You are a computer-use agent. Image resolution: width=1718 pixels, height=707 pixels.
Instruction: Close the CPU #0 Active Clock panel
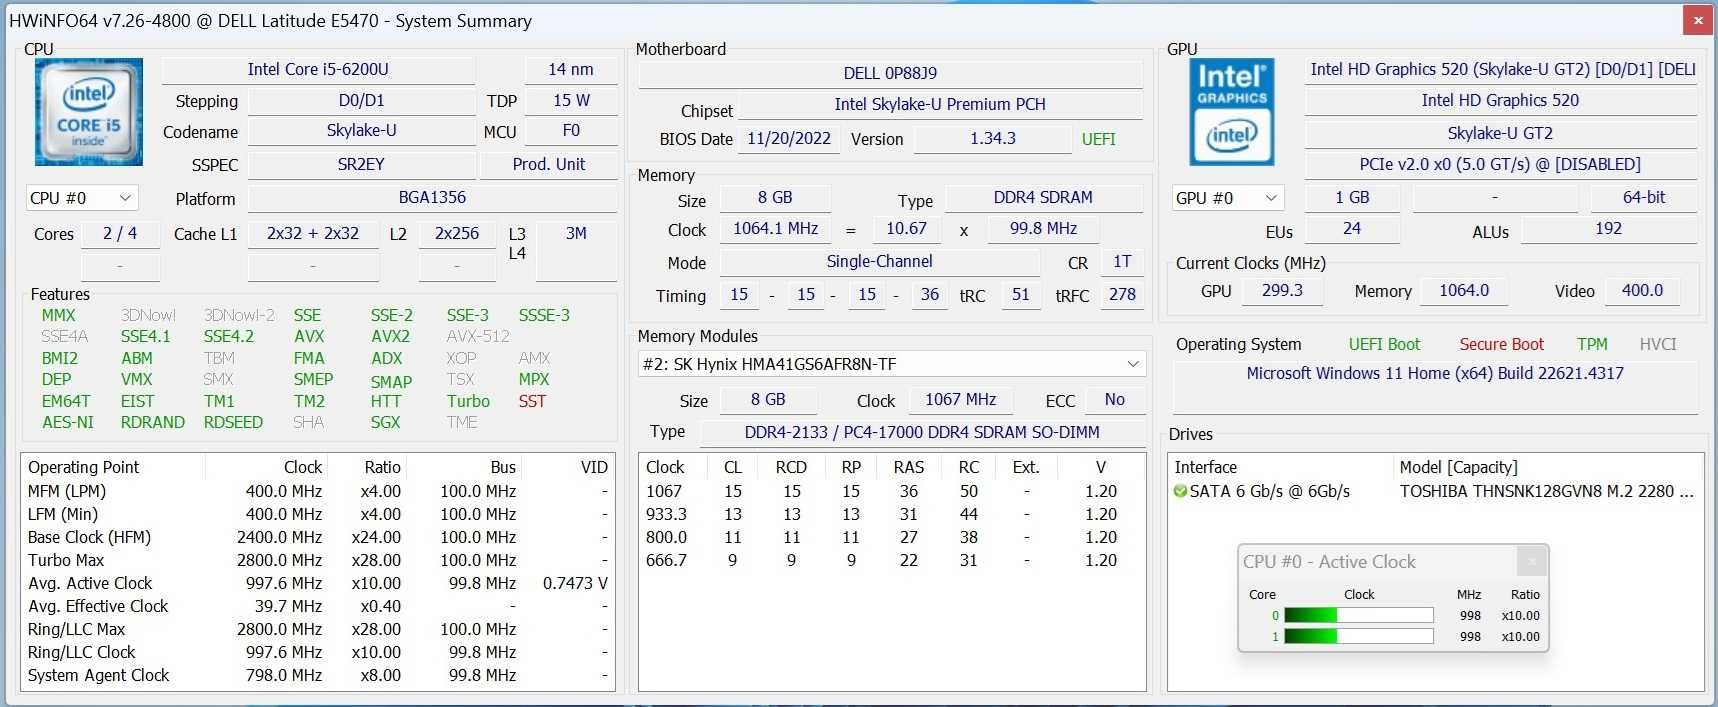click(x=1531, y=562)
